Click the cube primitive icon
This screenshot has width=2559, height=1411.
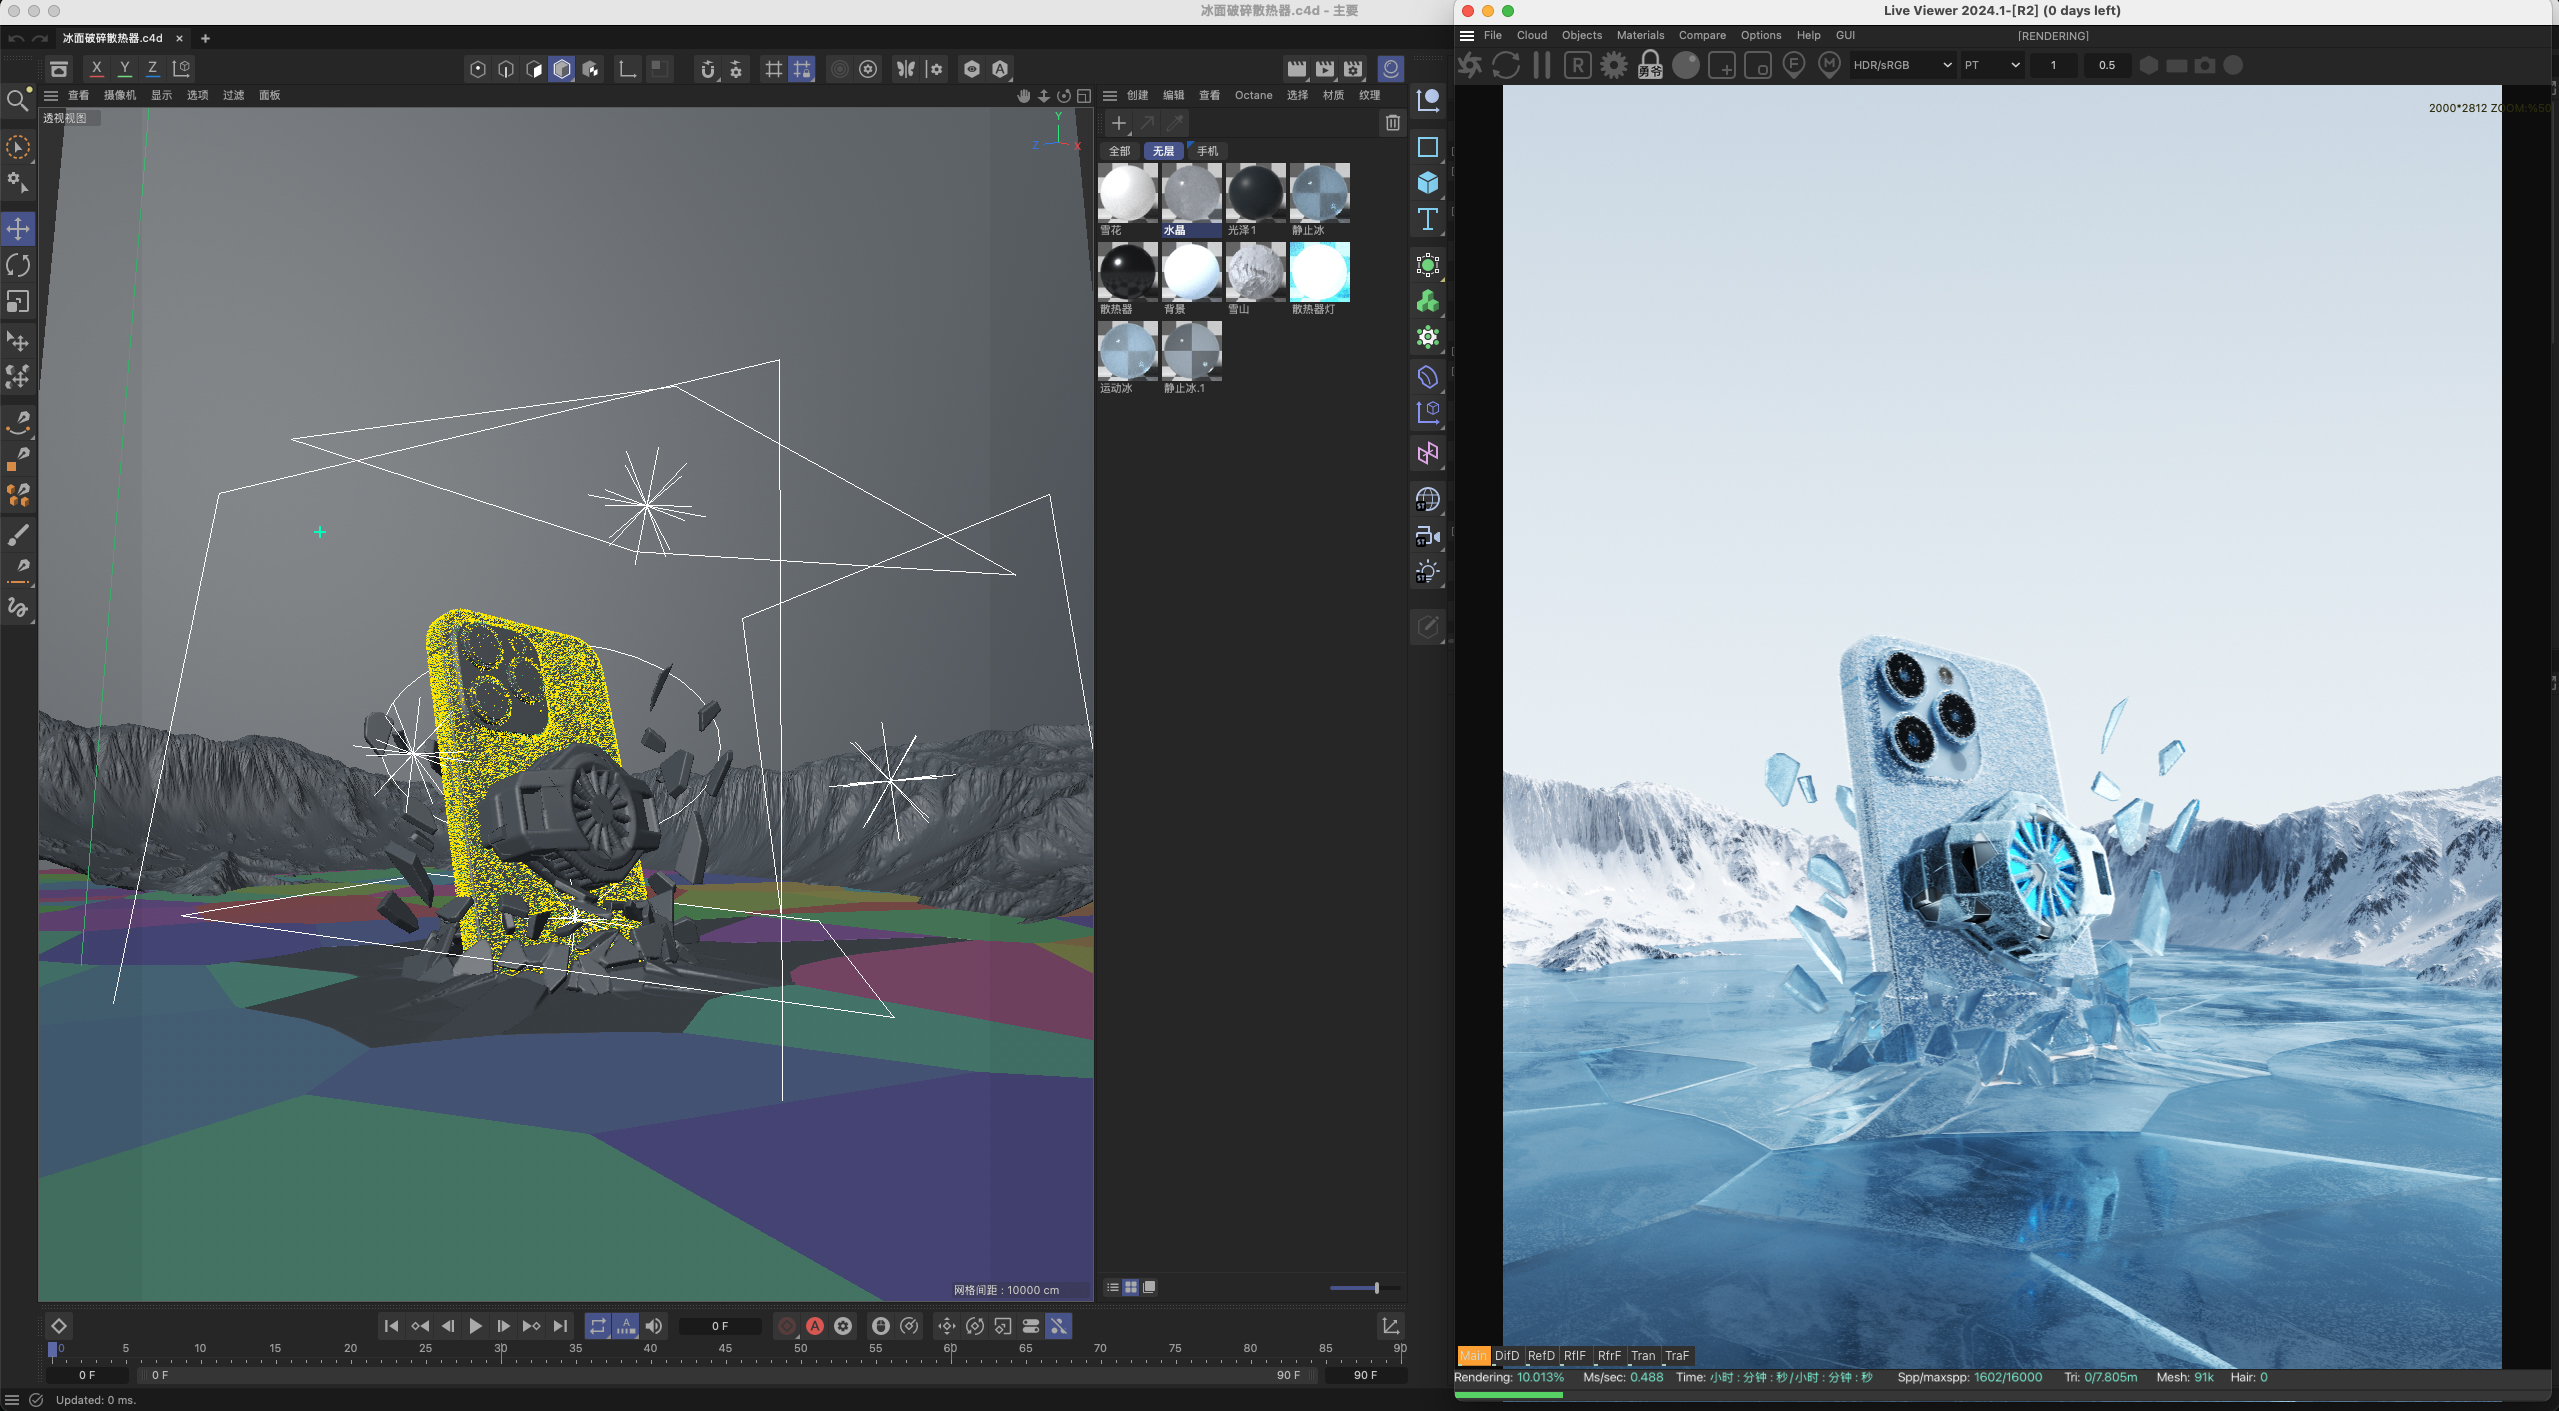click(x=1427, y=183)
